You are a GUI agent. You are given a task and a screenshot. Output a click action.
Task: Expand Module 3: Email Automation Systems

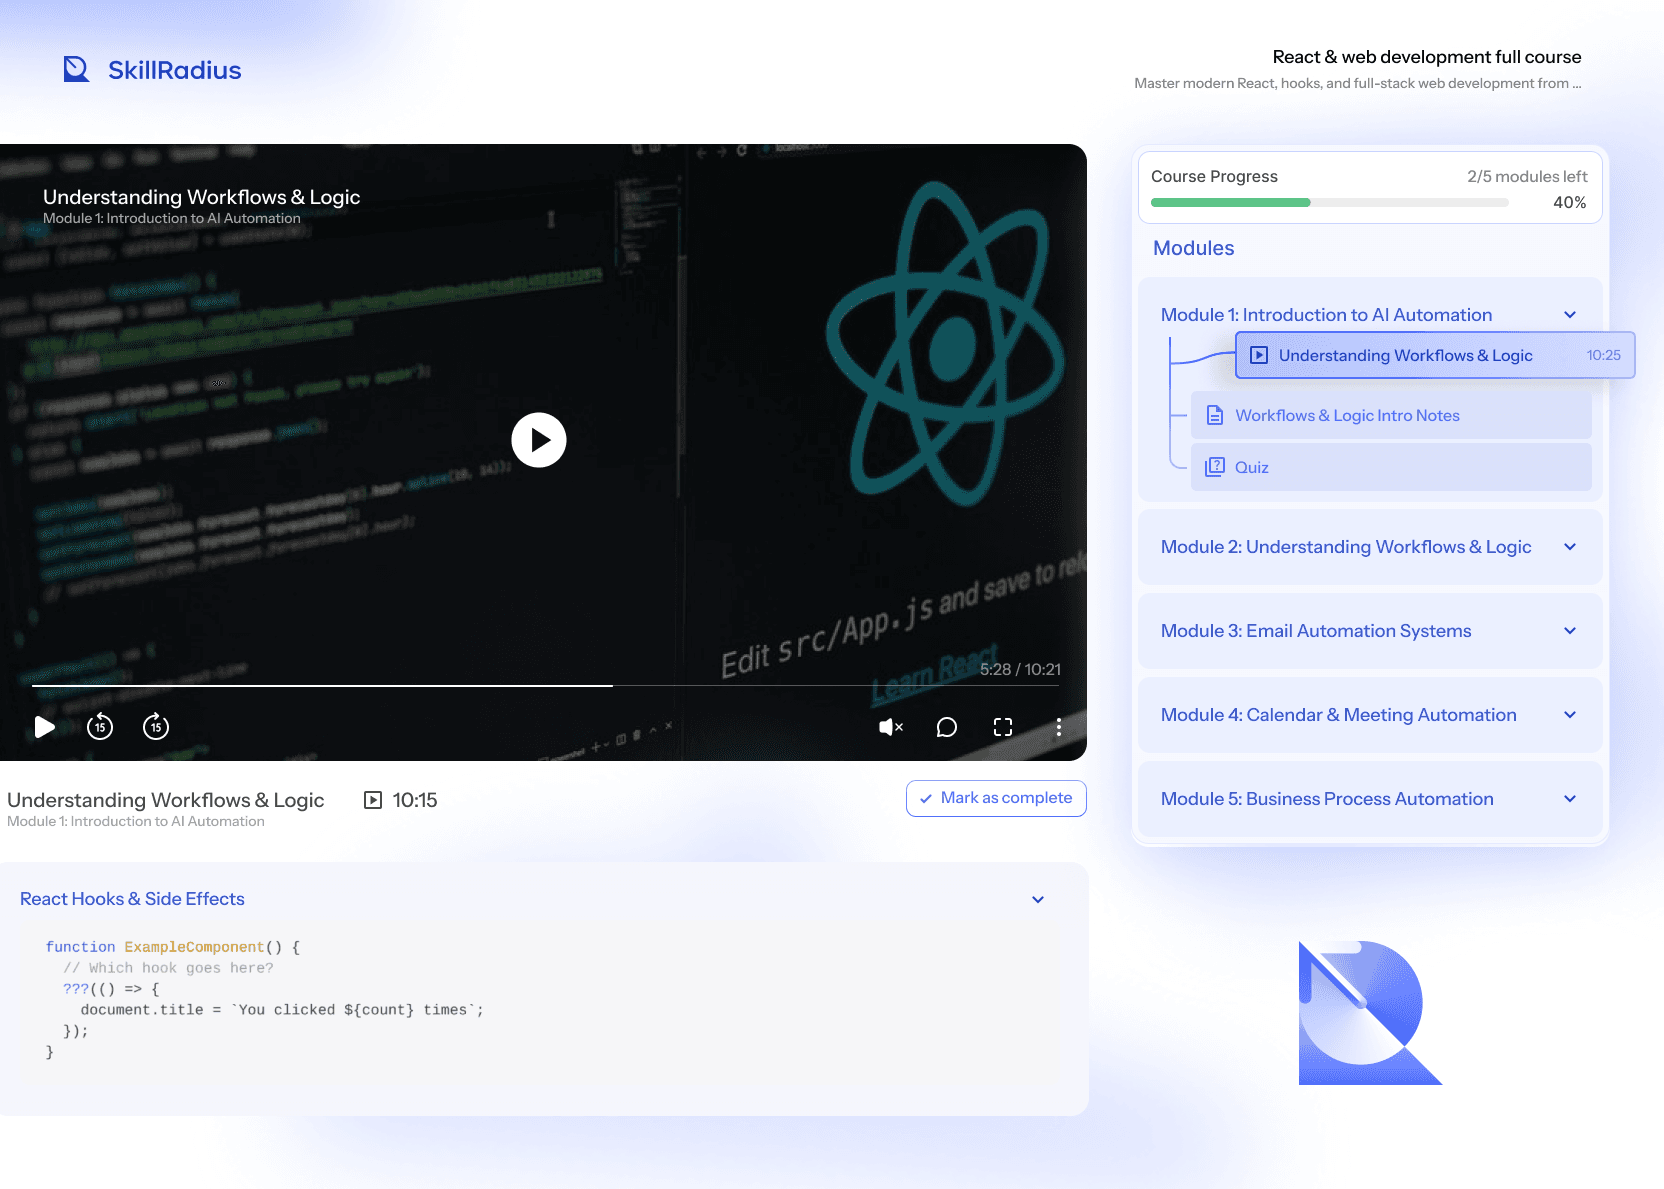point(1370,631)
